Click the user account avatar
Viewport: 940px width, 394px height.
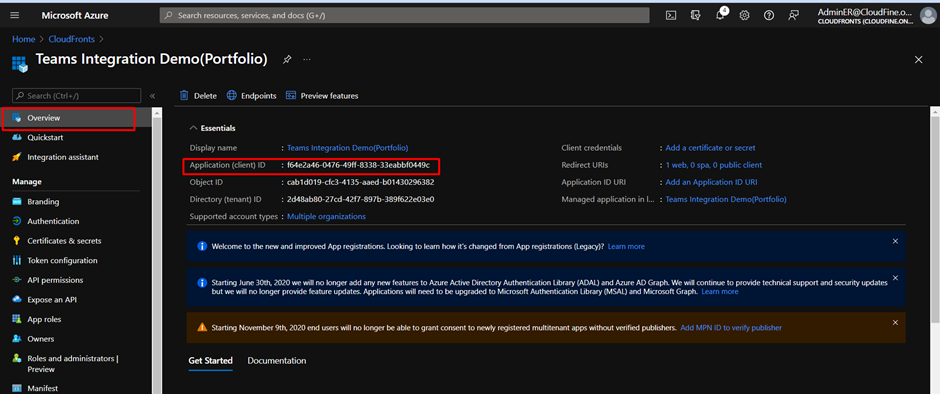pos(927,16)
